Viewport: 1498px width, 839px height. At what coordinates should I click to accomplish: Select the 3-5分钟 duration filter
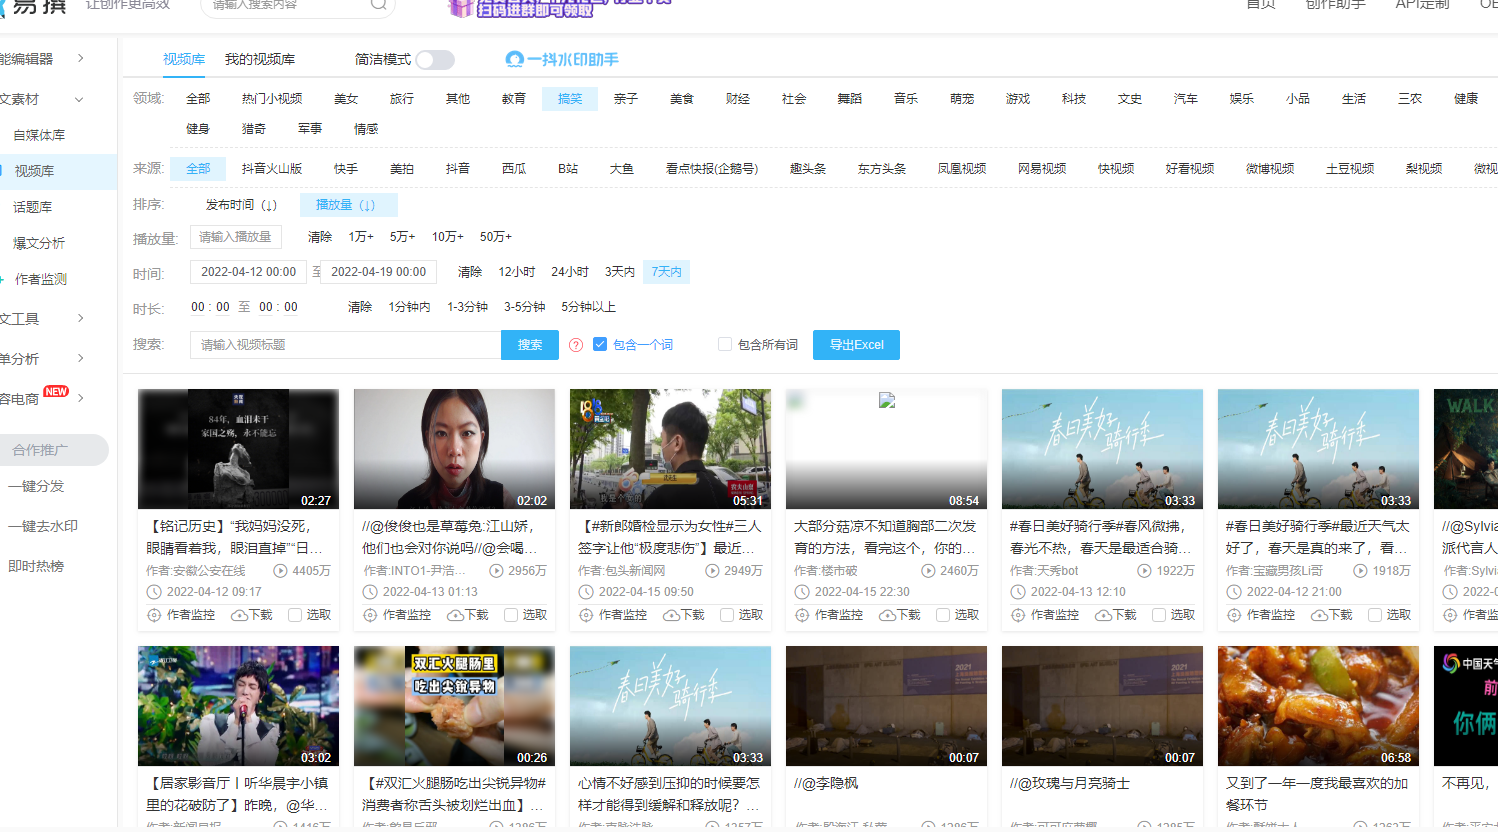[x=524, y=306]
